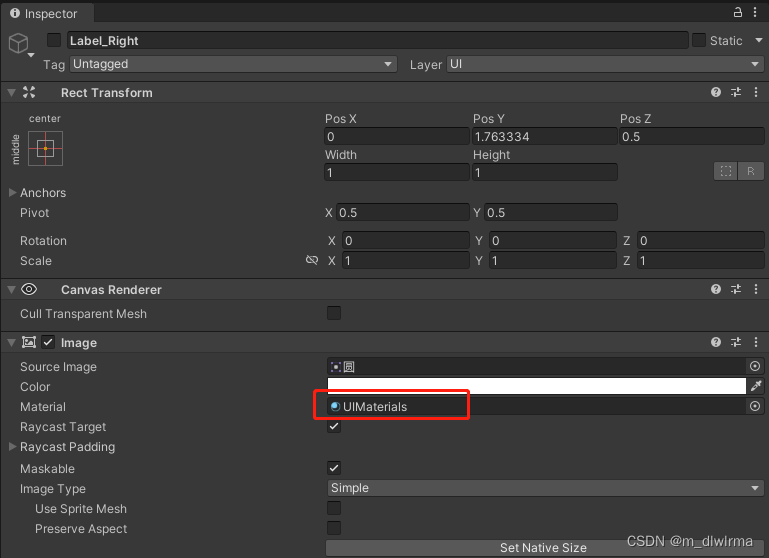The image size is (769, 558).
Task: Open the Static flags dropdown arrow
Action: 759,40
